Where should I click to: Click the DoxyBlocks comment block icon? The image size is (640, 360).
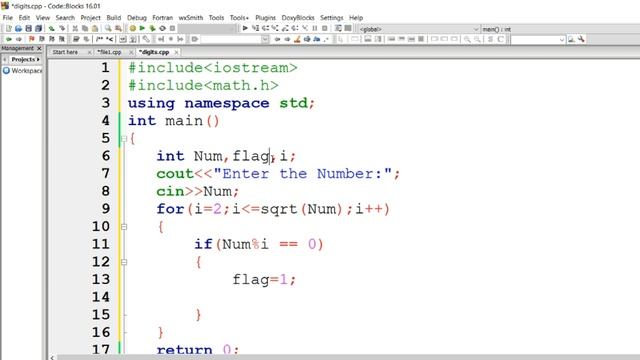(x=99, y=39)
